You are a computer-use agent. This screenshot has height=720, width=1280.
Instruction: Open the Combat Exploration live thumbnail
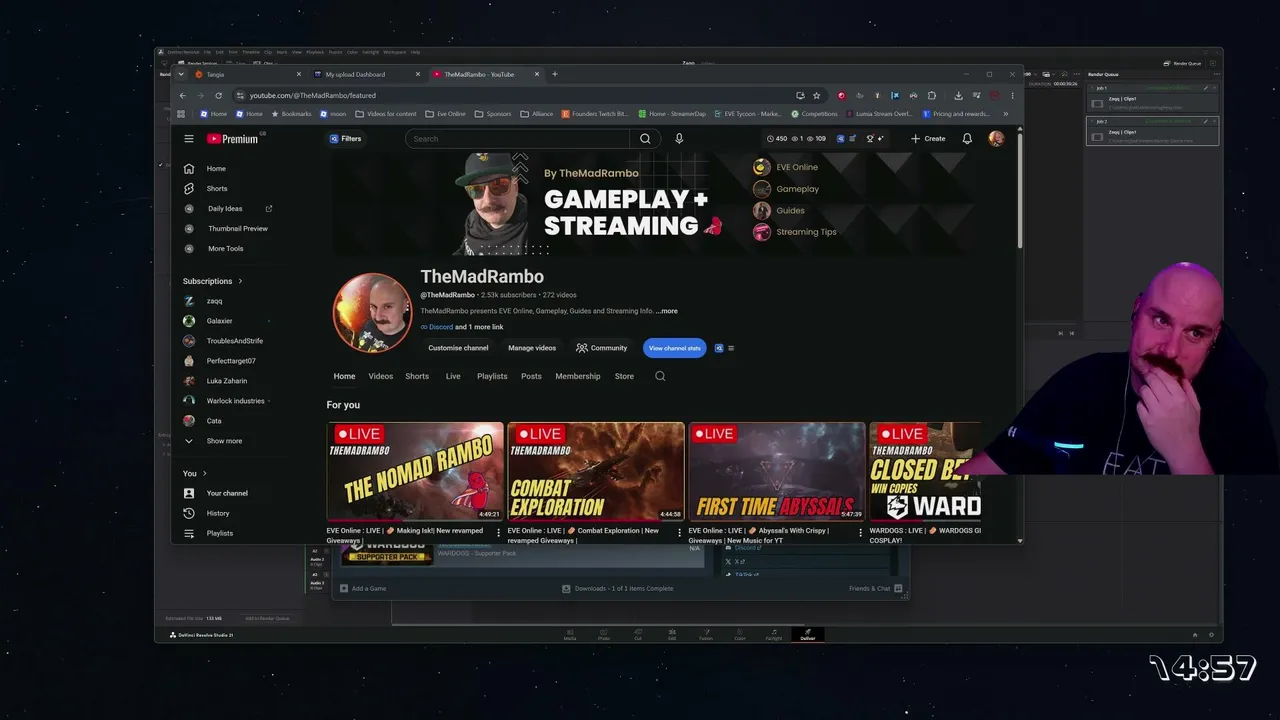[596, 472]
